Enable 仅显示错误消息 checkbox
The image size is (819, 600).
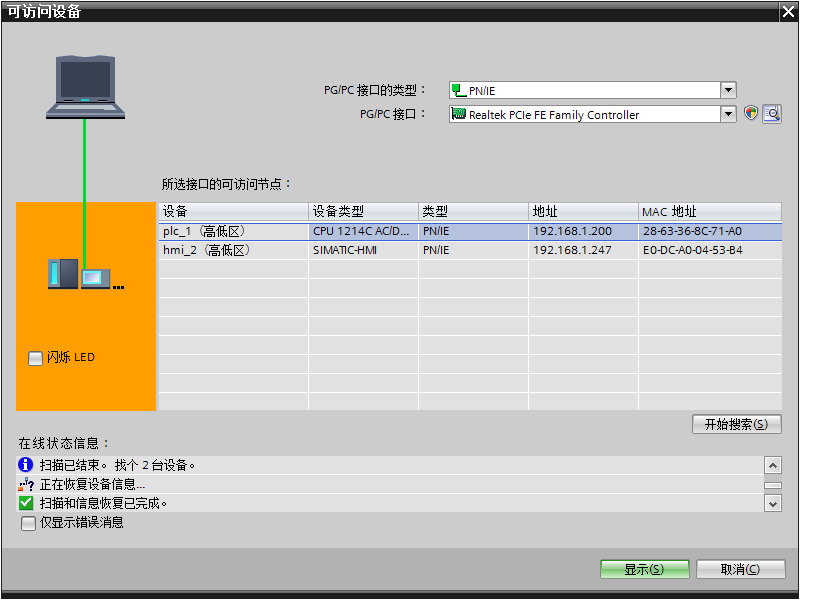pyautogui.click(x=28, y=523)
